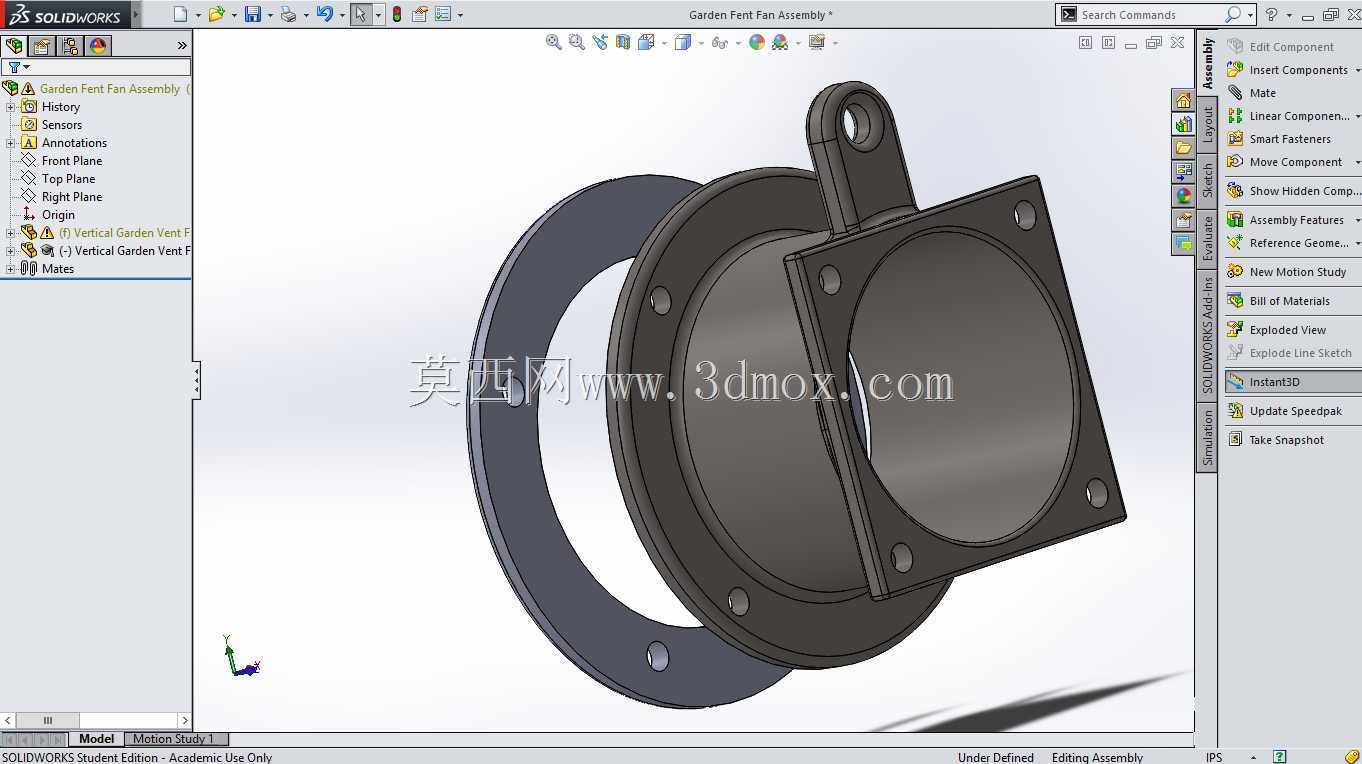Expand the manager panel tabs chevron
Screen dimensions: 1362x764
pos(182,45)
